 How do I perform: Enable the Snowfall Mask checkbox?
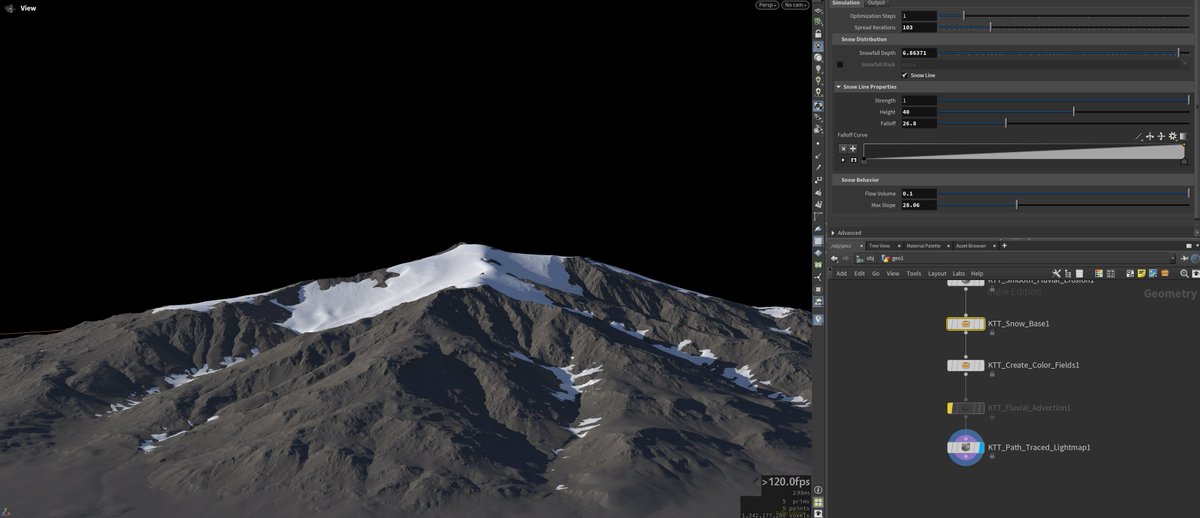pyautogui.click(x=840, y=64)
